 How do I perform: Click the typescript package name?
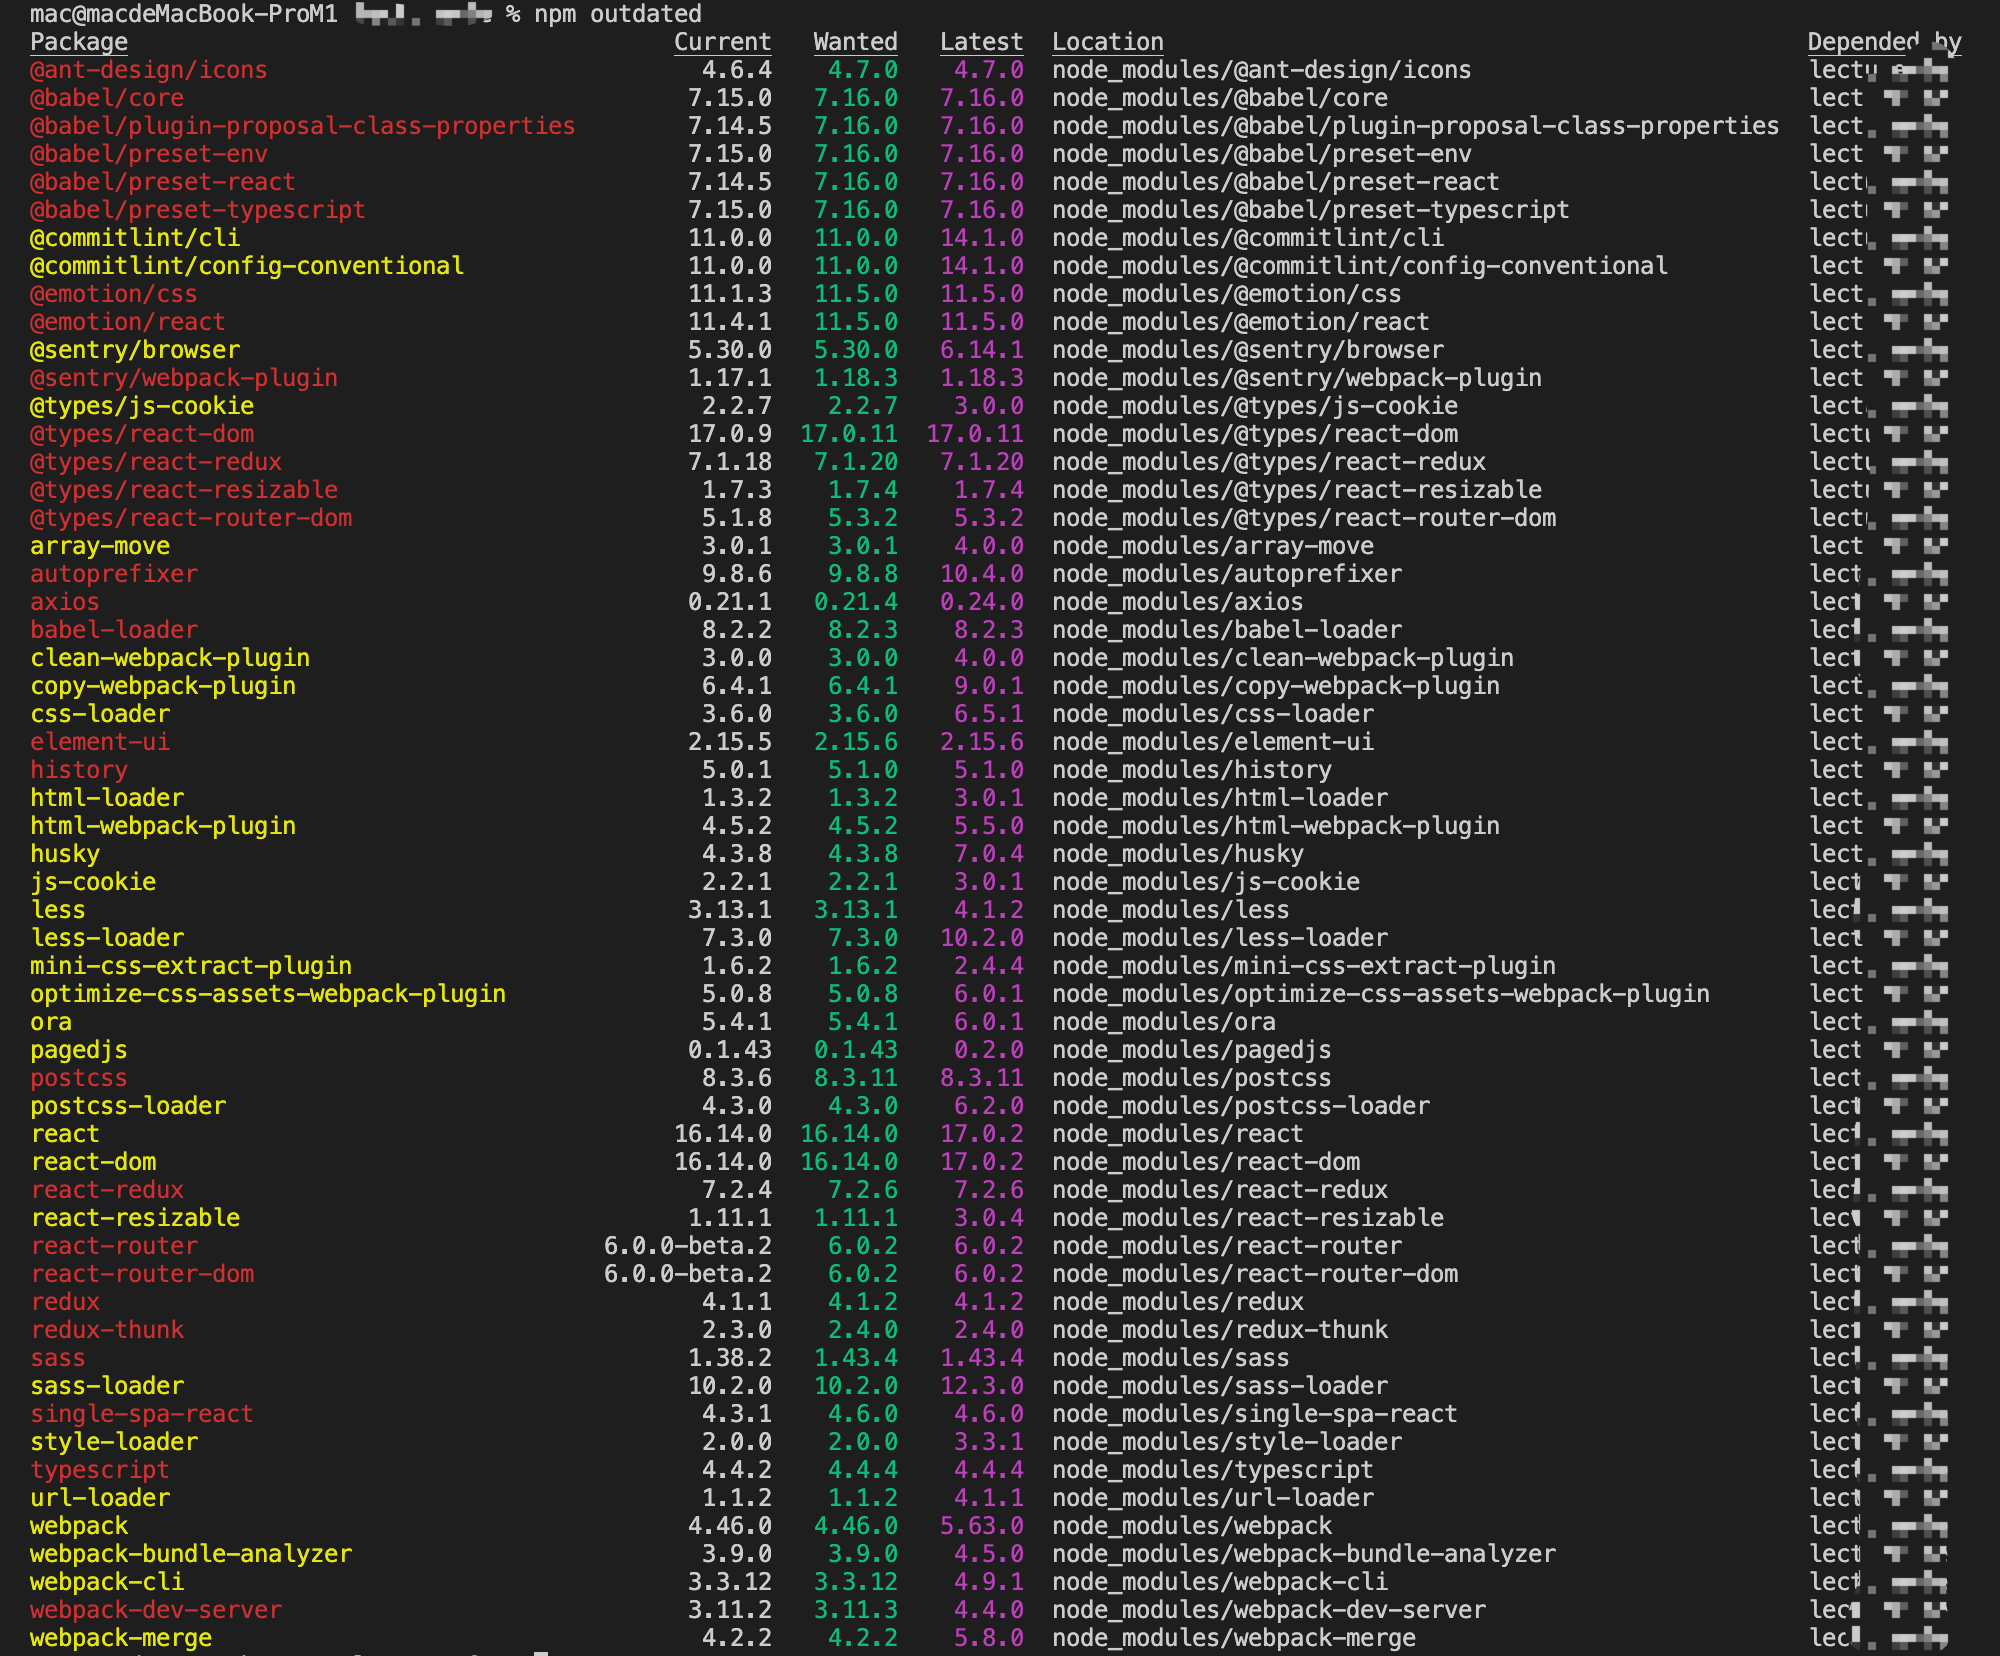click(100, 1470)
